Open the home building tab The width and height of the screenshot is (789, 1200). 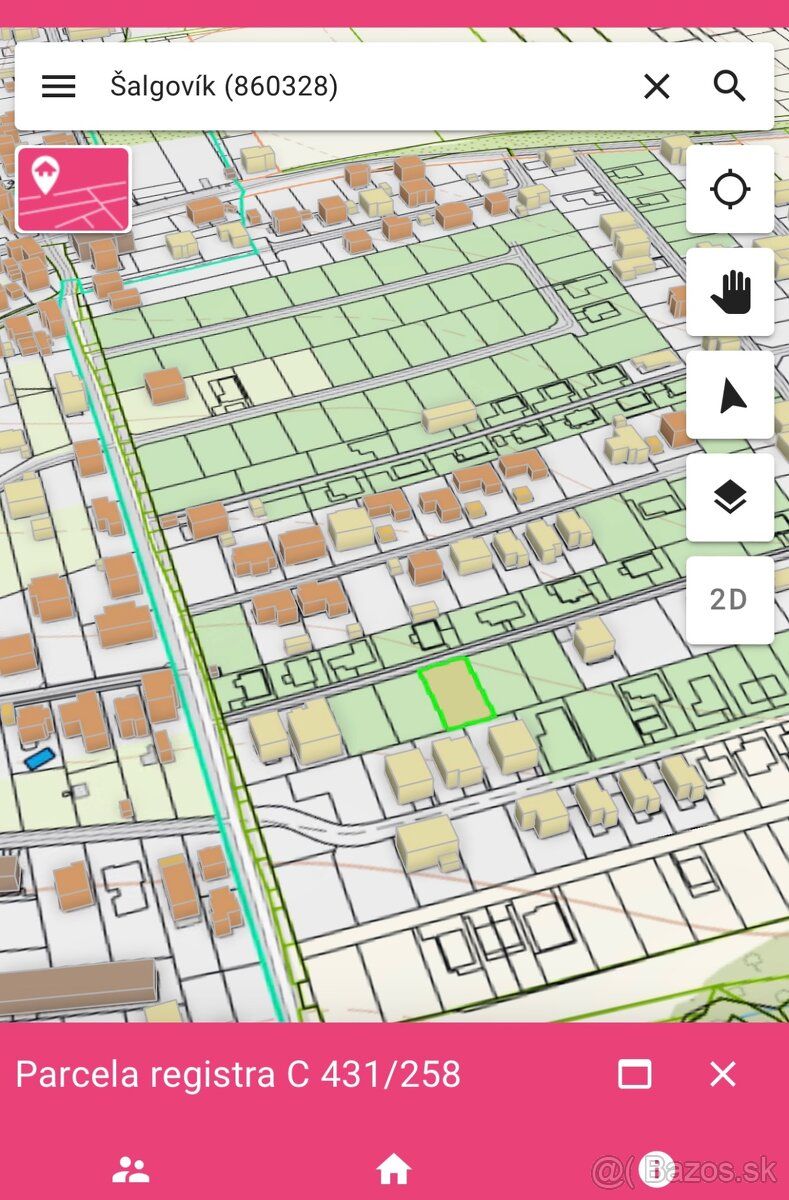click(x=394, y=1169)
